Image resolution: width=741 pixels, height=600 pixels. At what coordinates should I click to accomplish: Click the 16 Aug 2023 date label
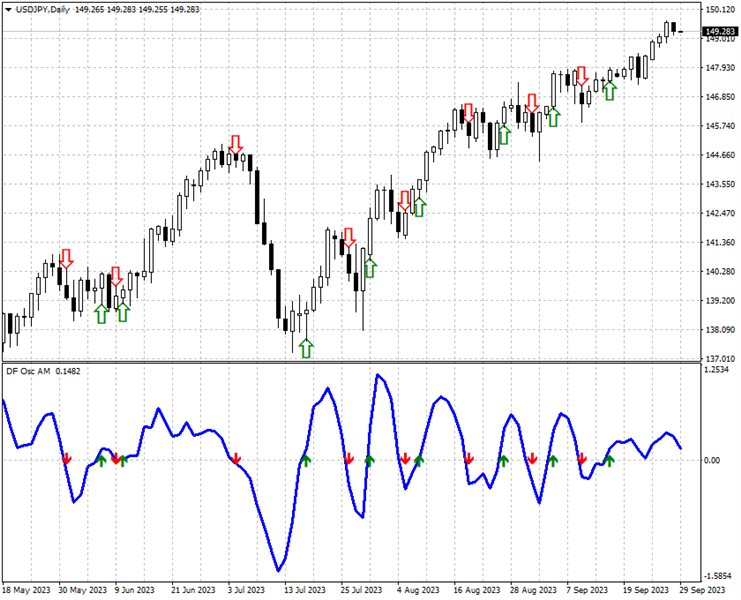tap(477, 590)
